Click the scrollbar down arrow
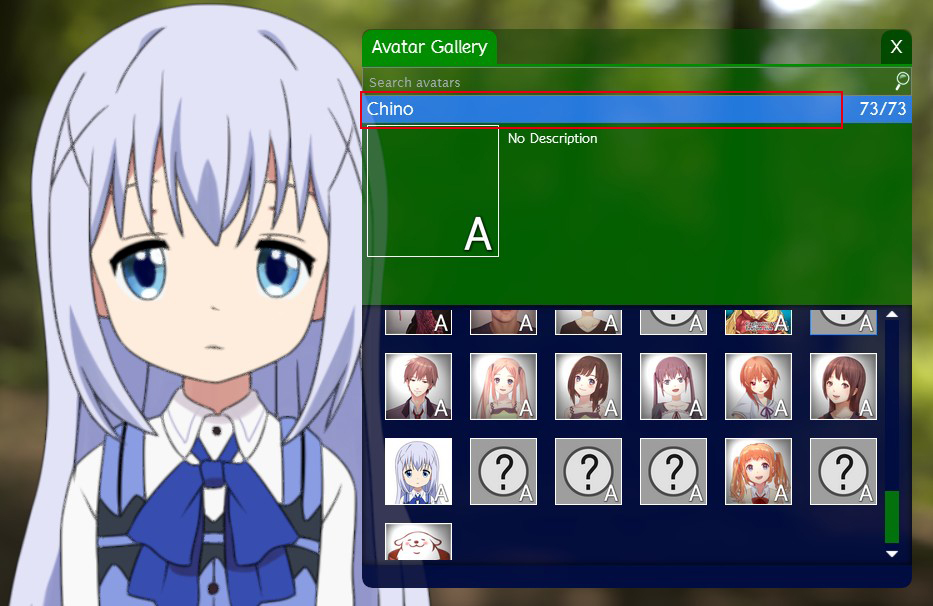The width and height of the screenshot is (933, 606). 892,554
